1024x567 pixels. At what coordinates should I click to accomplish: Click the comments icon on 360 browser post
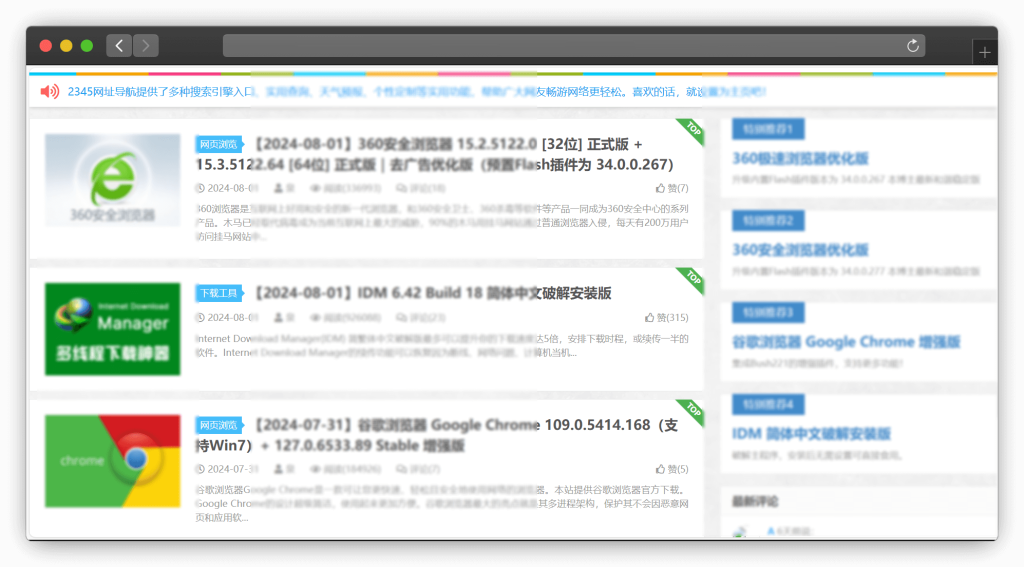click(x=401, y=188)
